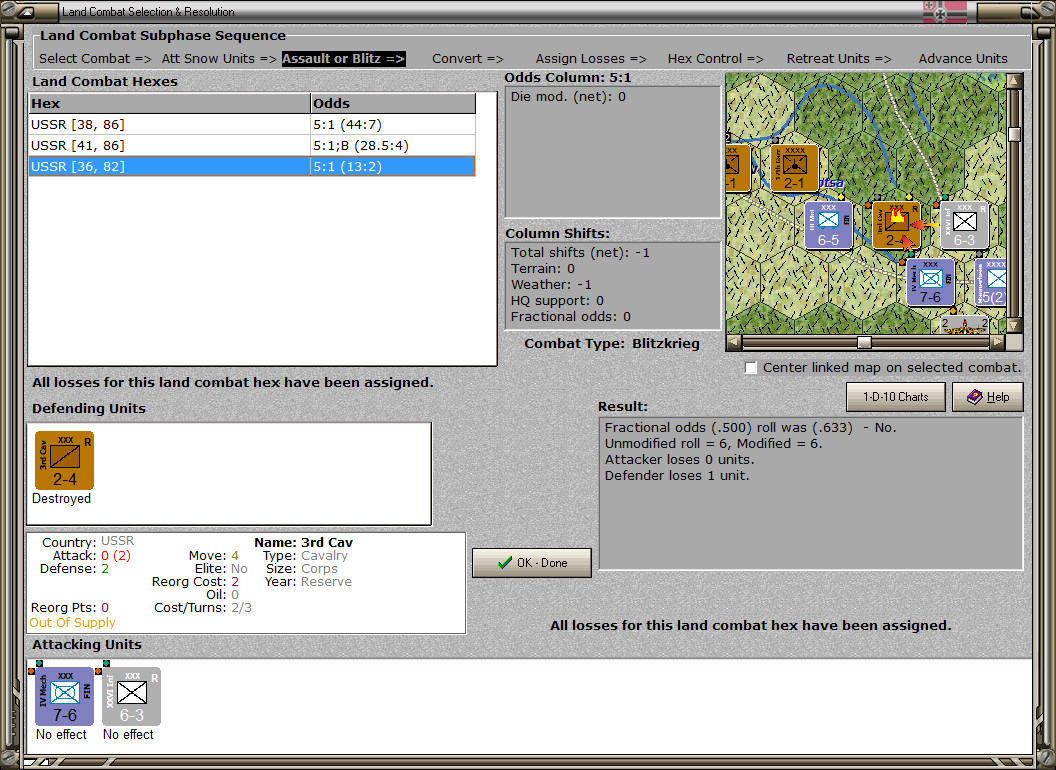Click the Odds column header

(x=393, y=103)
